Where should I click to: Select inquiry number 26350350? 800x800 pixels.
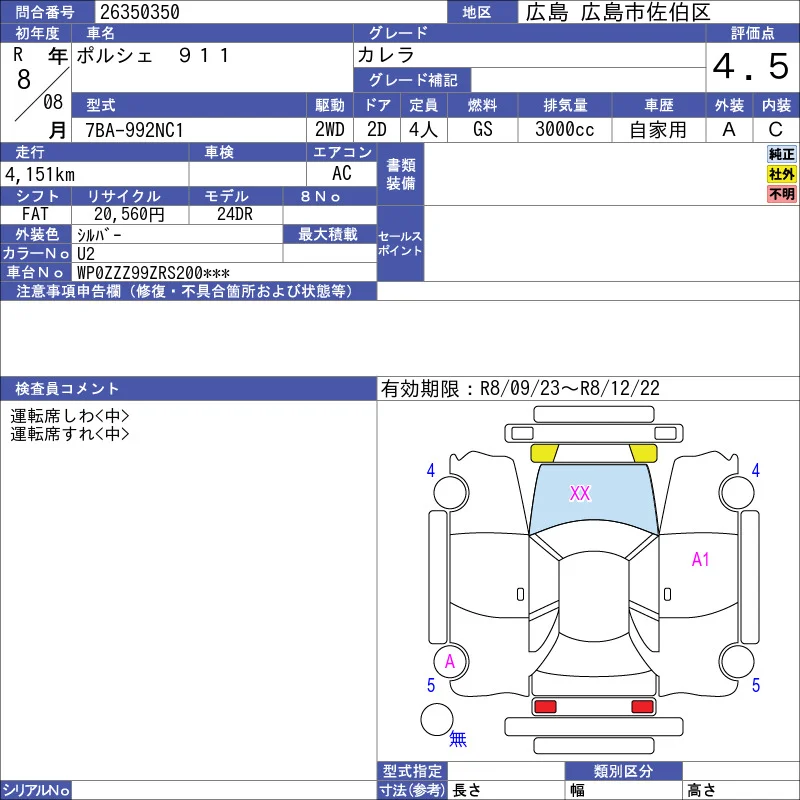coord(140,12)
